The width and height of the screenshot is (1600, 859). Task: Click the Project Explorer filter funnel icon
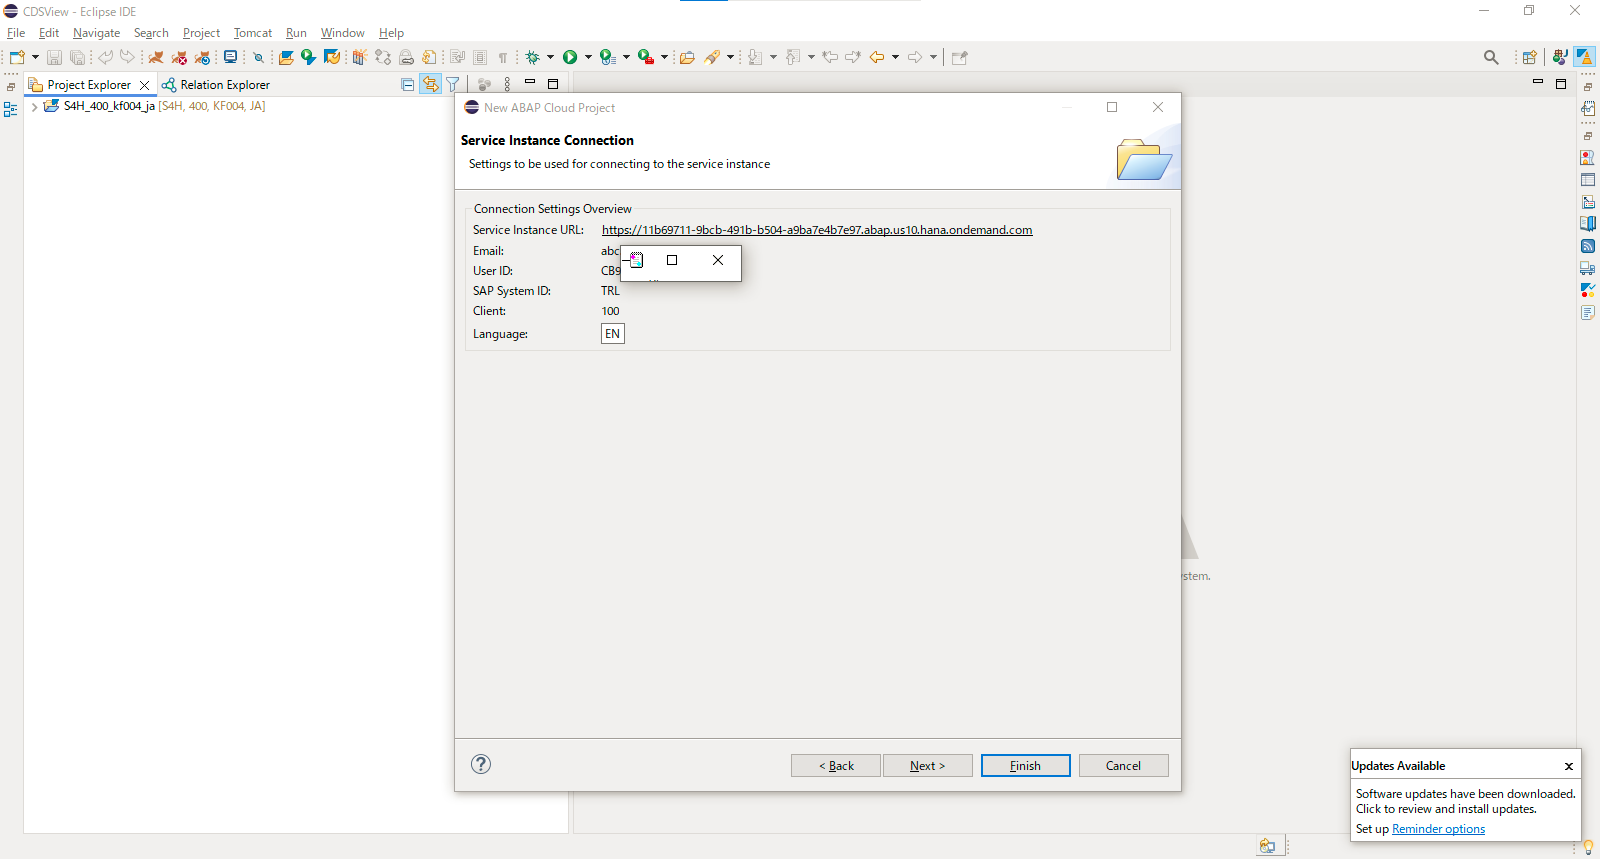[x=453, y=84]
